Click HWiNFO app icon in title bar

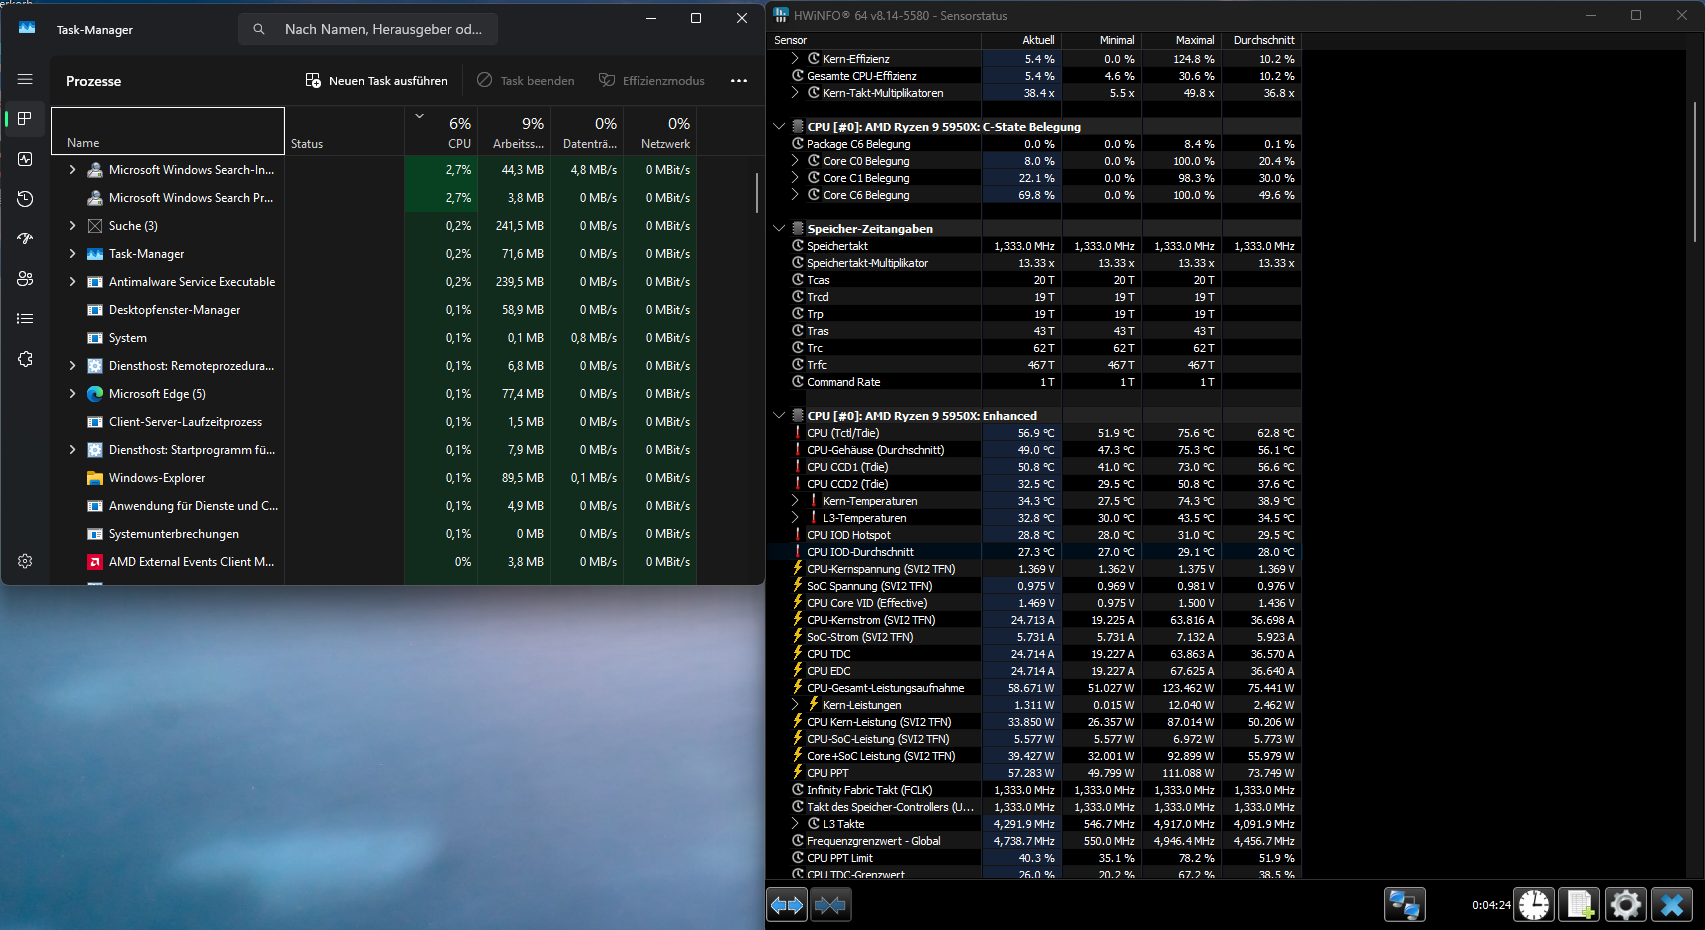pos(781,15)
